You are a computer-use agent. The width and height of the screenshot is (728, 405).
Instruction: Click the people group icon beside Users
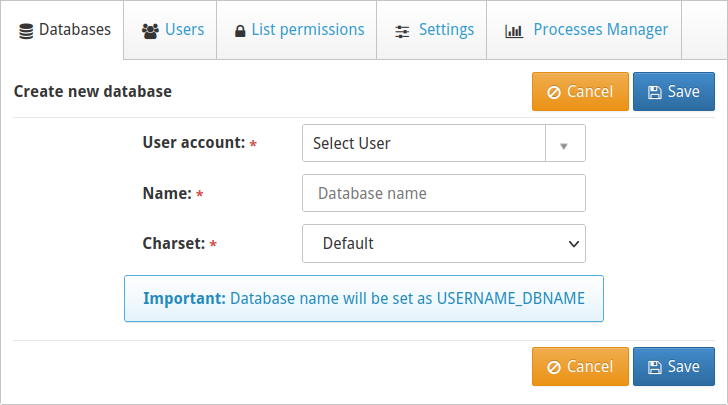(x=150, y=30)
